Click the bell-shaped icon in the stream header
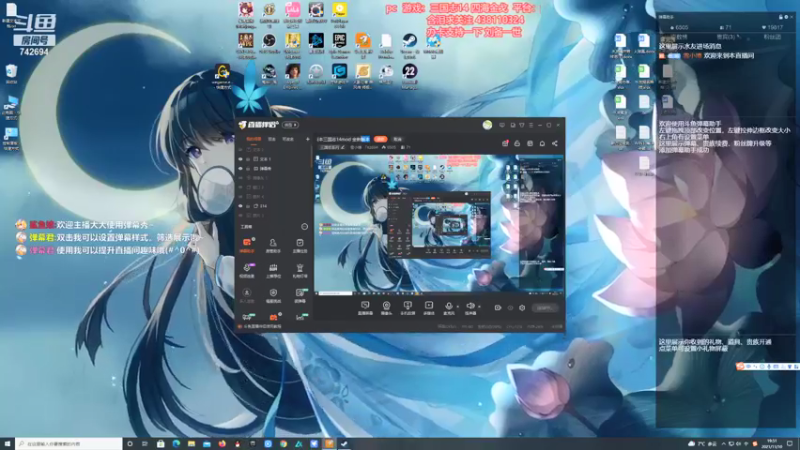Viewport: 800px width, 450px height. [542, 143]
